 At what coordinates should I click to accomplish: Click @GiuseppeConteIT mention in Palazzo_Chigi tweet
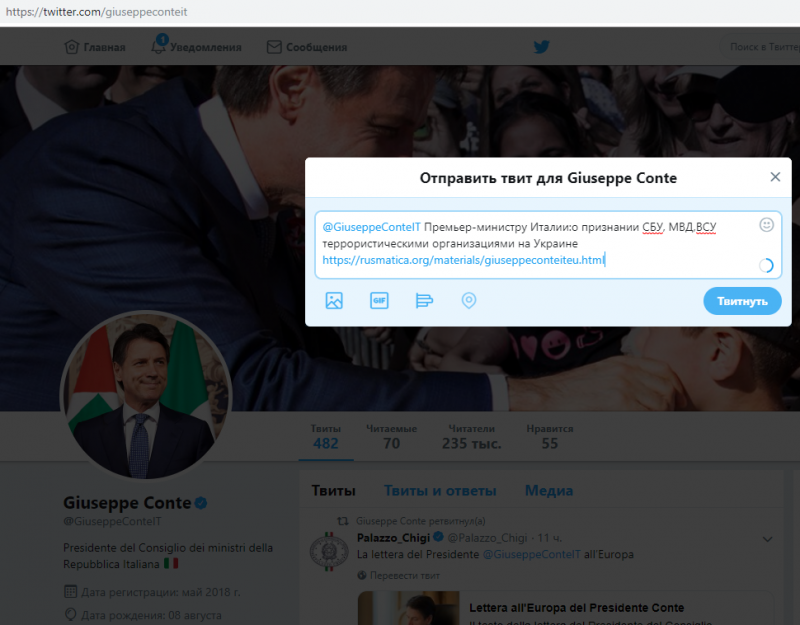[x=531, y=555]
